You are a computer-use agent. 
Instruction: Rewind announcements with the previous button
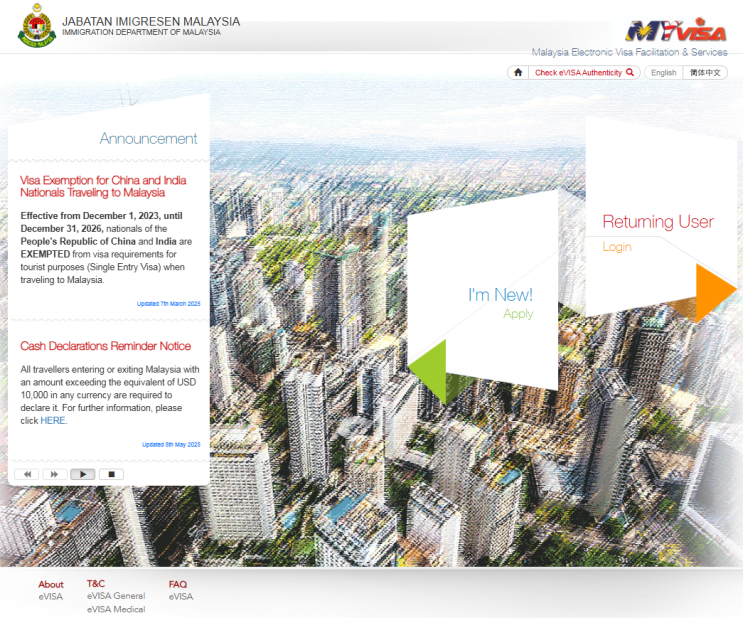(27, 474)
